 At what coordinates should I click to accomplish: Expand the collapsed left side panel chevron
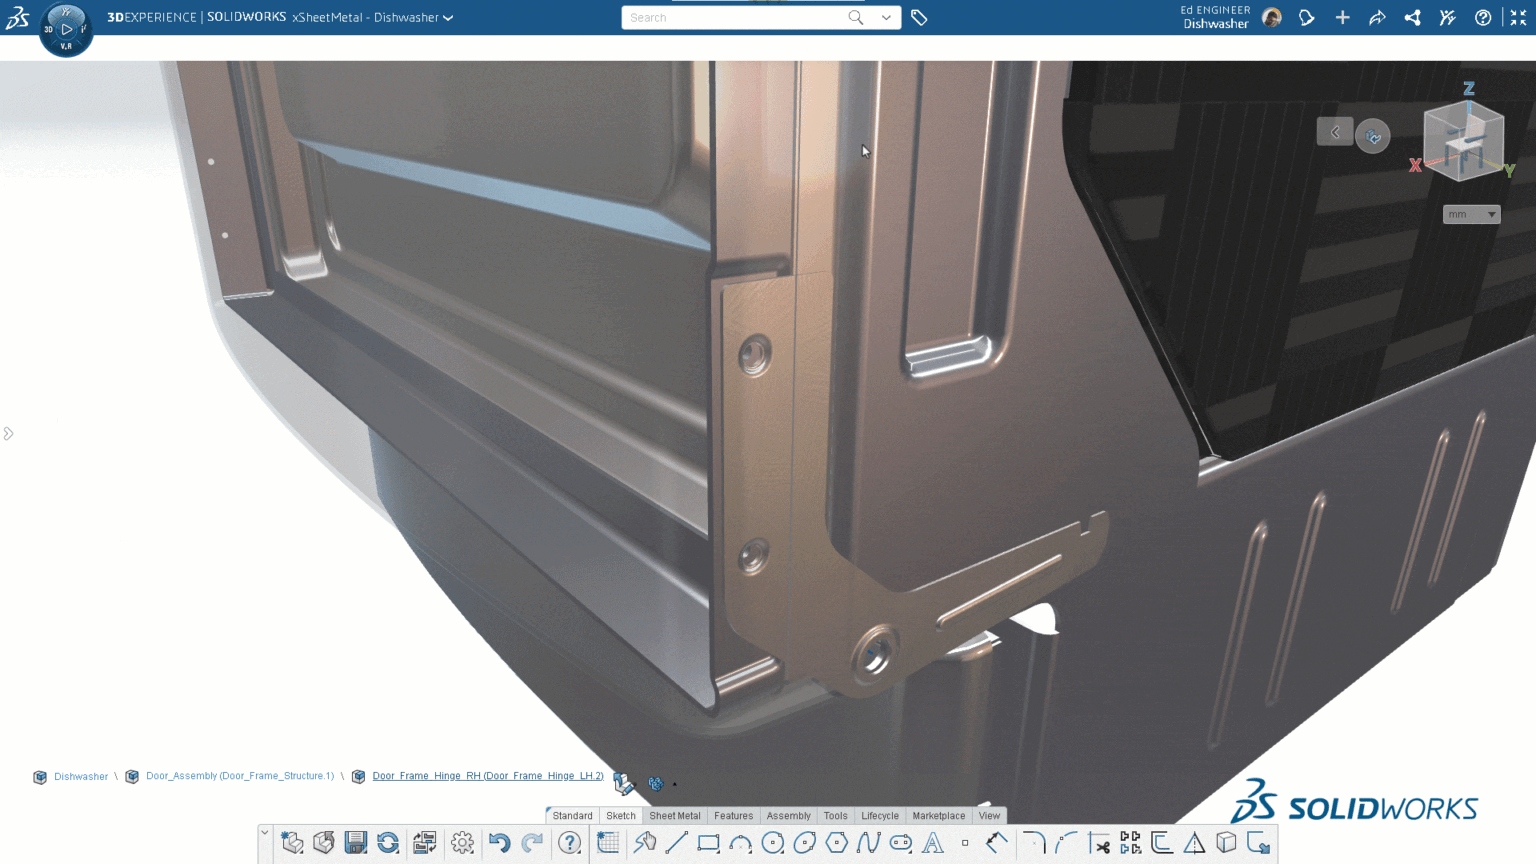tap(9, 432)
